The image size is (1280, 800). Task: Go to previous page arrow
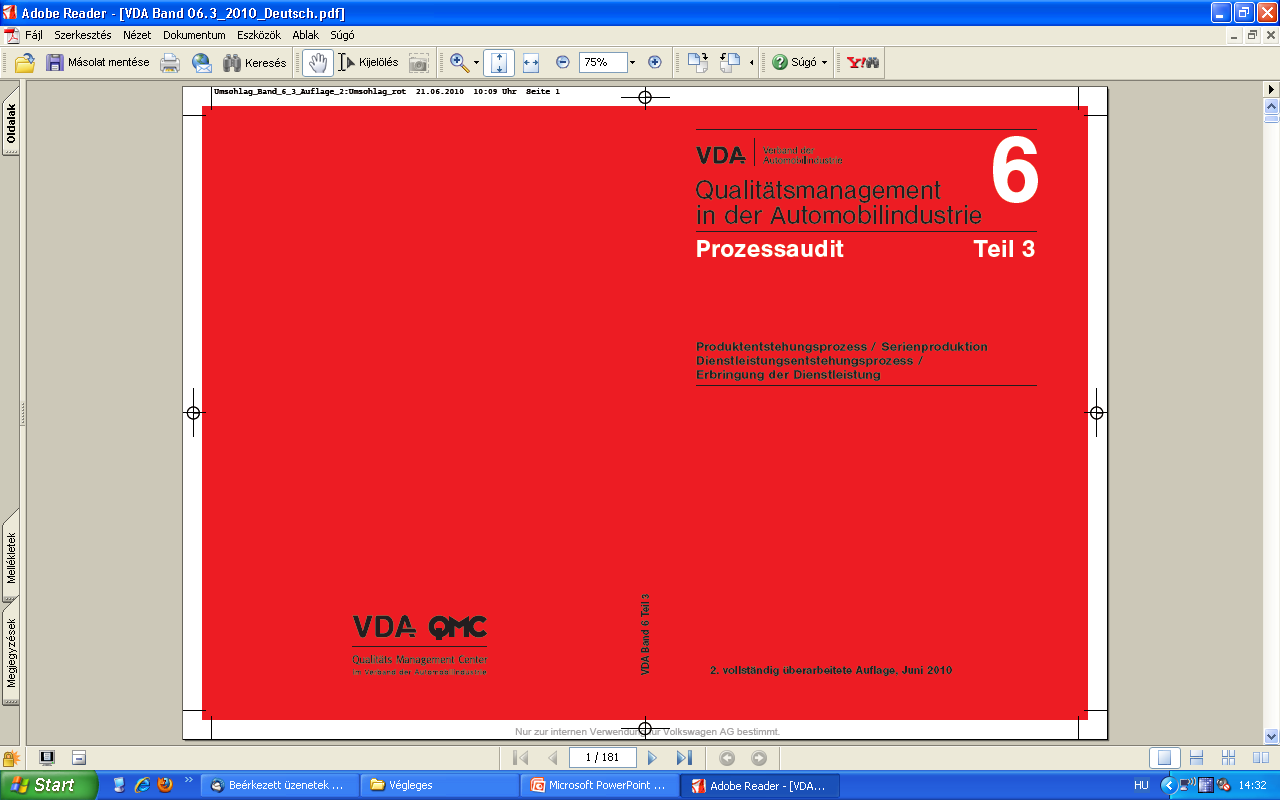[552, 758]
